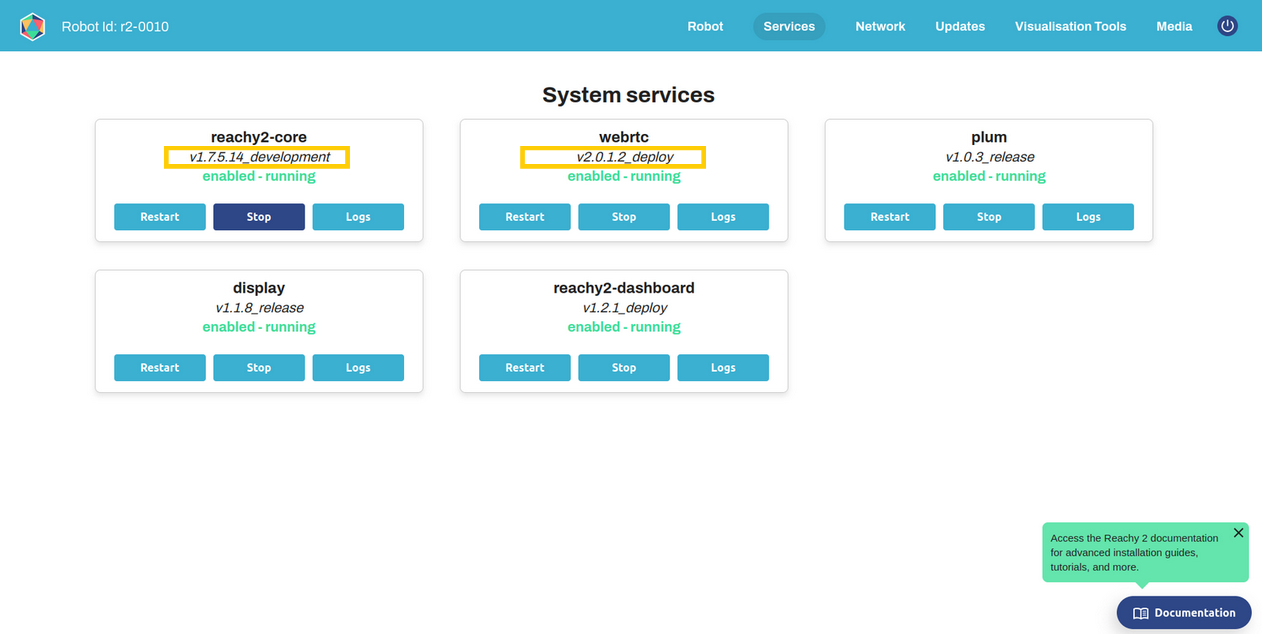Click the 'plum' service title
1262x634 pixels.
[989, 137]
